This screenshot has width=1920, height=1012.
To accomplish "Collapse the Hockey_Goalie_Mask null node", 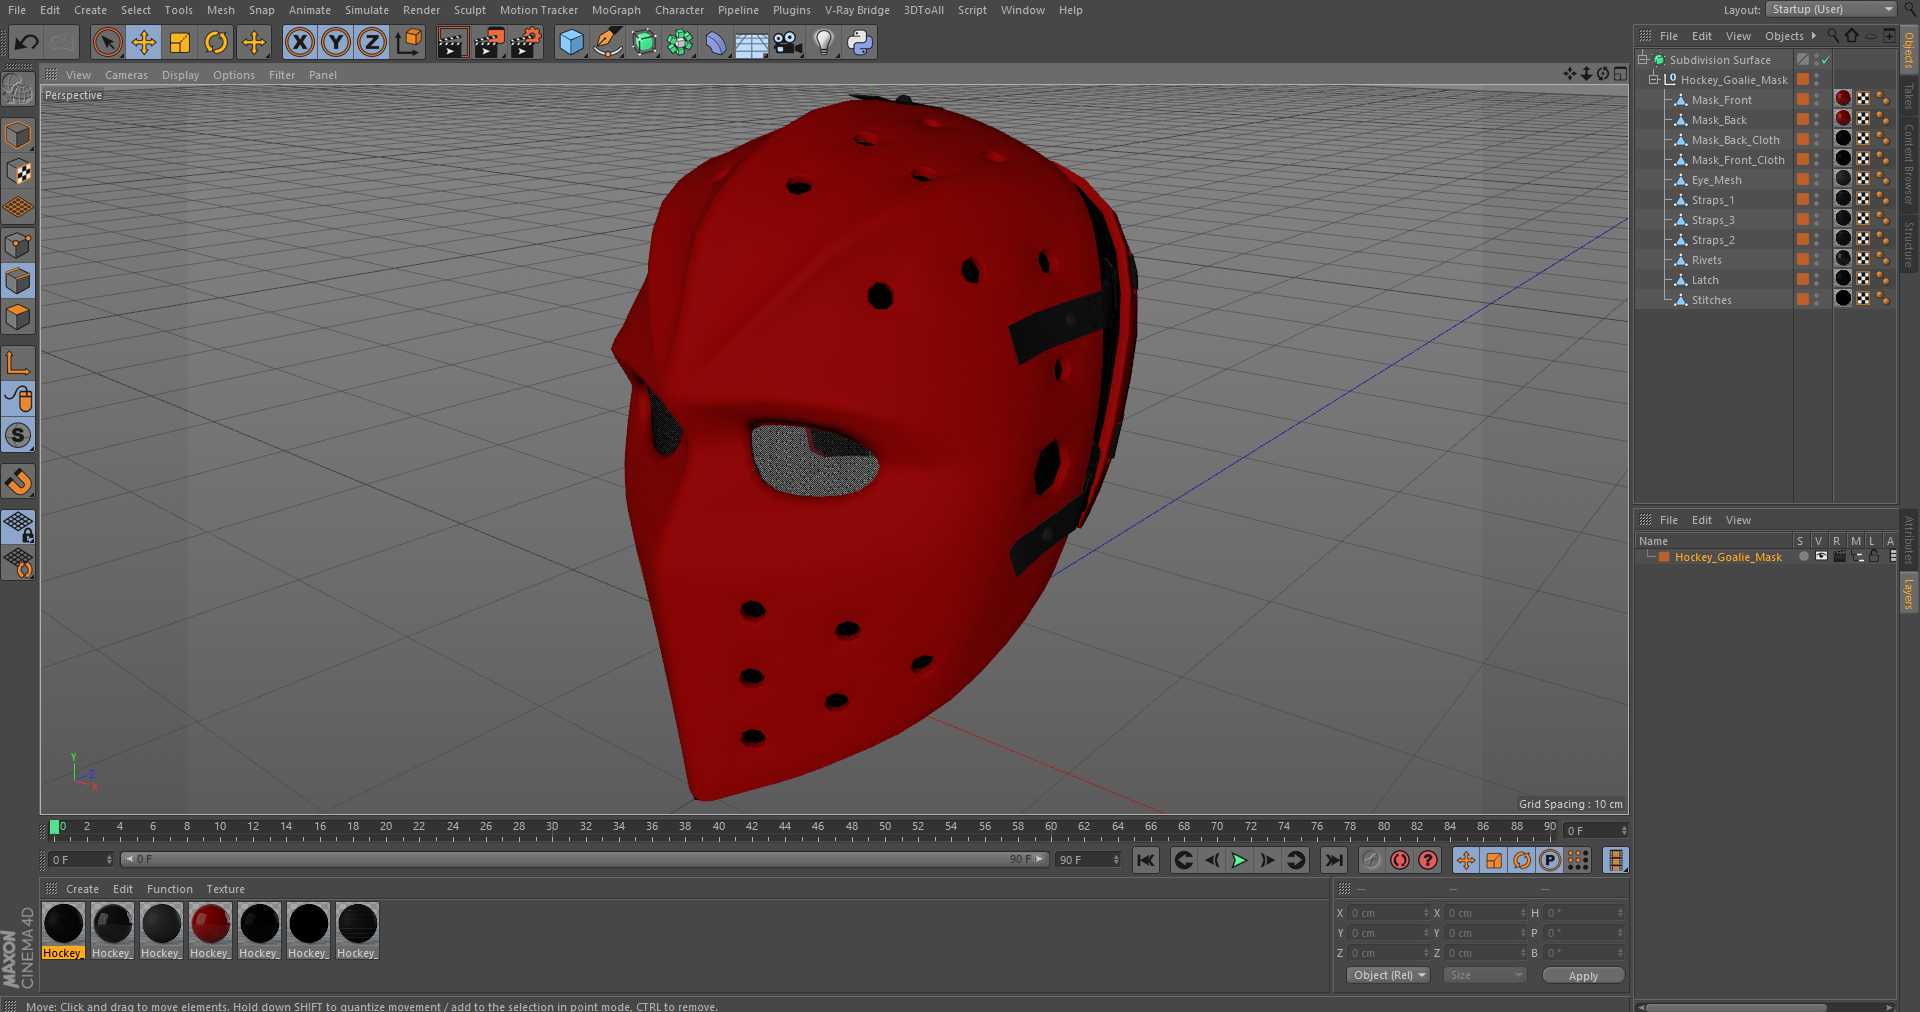I will [1654, 79].
